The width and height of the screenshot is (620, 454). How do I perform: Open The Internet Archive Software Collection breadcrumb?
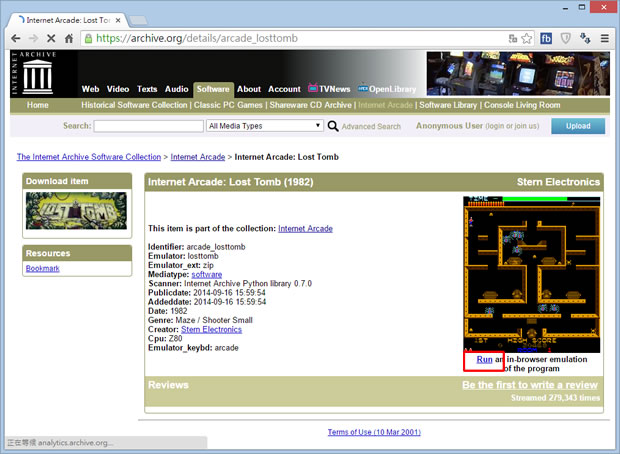coord(89,157)
